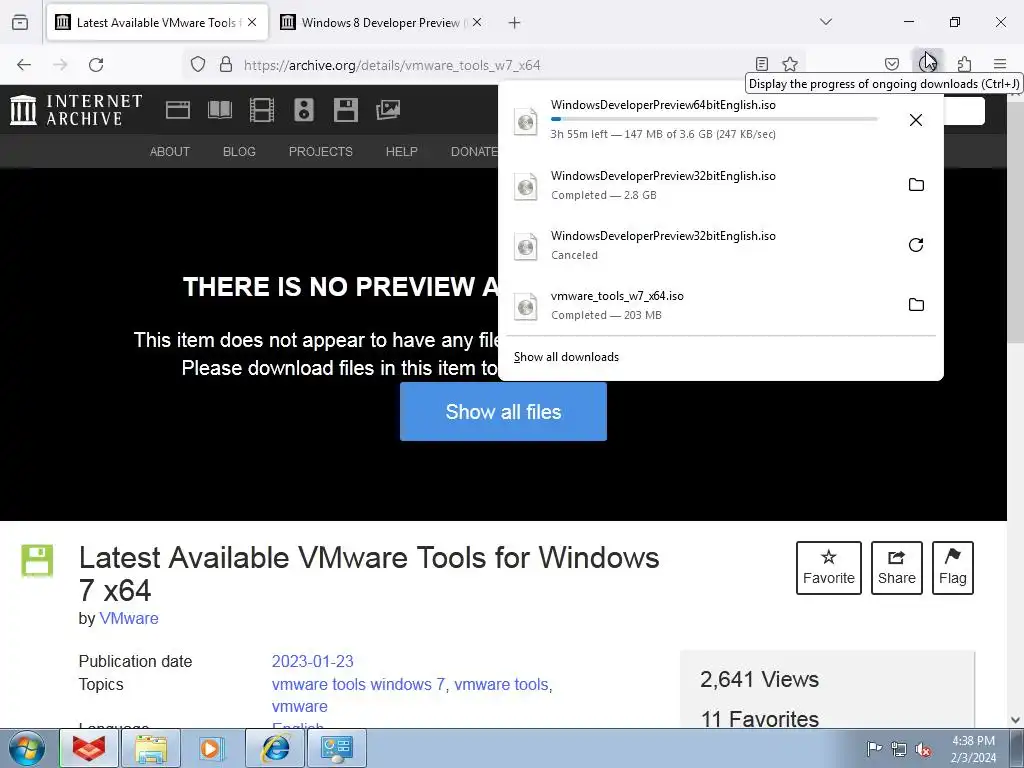The image size is (1024, 768).
Task: Open the Windows Start button
Action: pyautogui.click(x=27, y=748)
